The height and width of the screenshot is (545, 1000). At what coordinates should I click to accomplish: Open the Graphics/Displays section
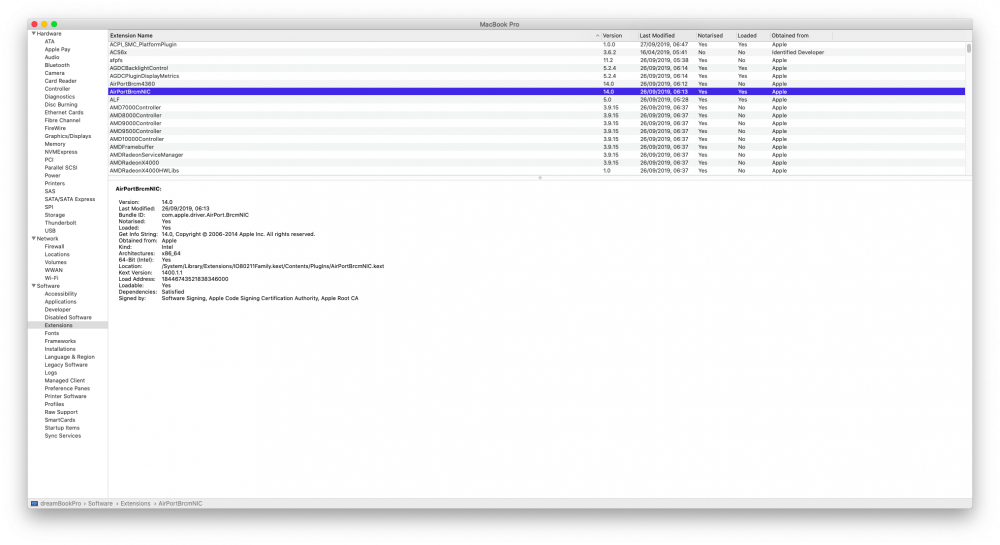pos(68,136)
